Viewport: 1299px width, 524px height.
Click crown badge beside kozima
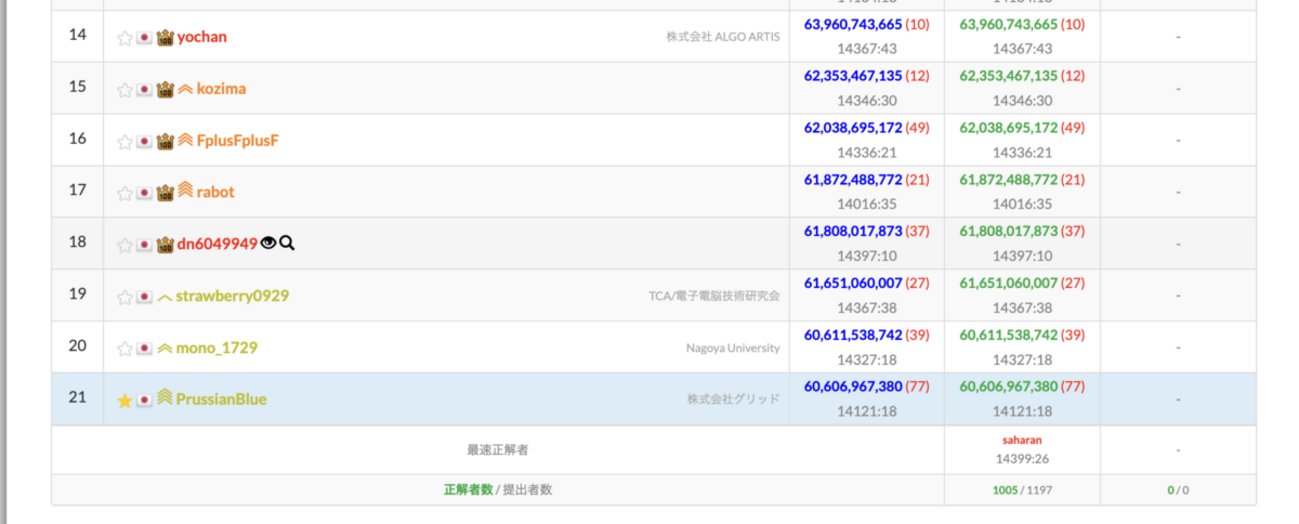[x=165, y=89]
